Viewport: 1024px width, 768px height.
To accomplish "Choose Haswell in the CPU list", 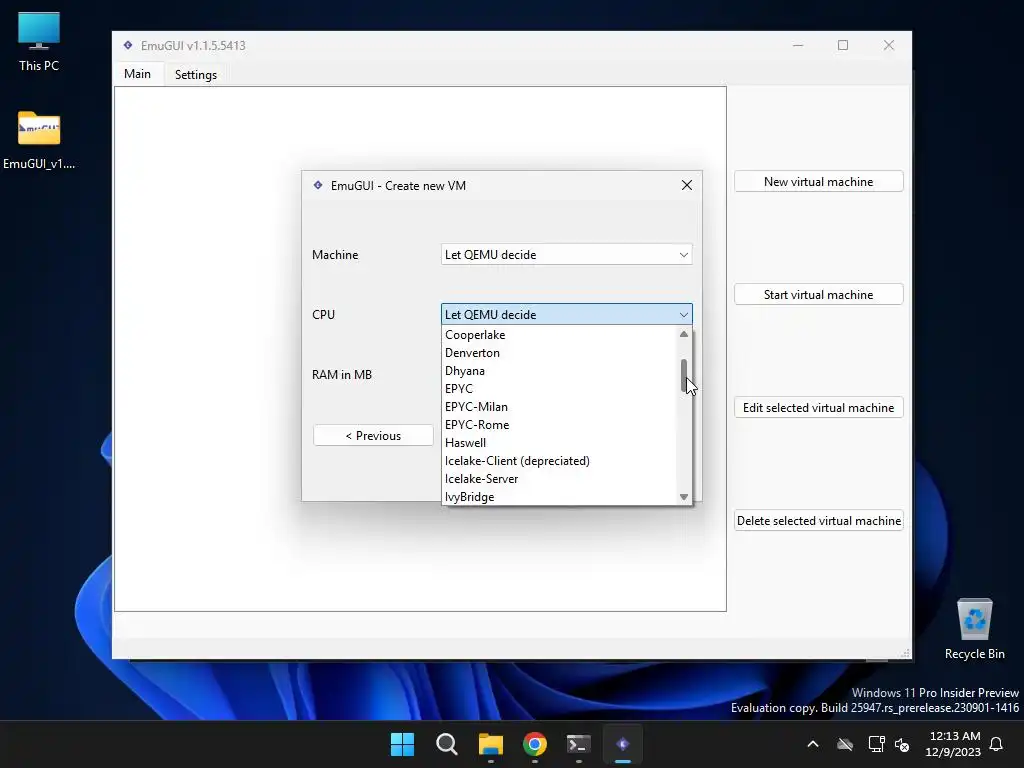I will pos(560,443).
